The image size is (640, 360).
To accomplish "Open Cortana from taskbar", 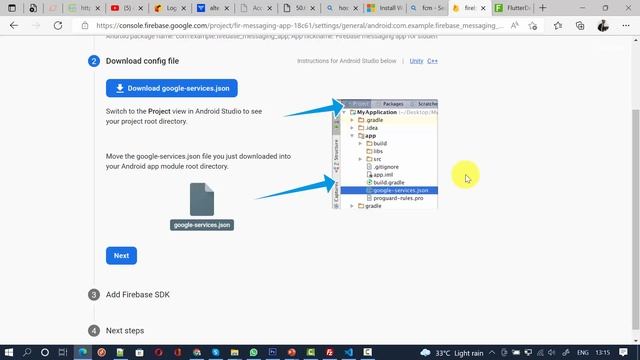I will pyautogui.click(x=45, y=352).
